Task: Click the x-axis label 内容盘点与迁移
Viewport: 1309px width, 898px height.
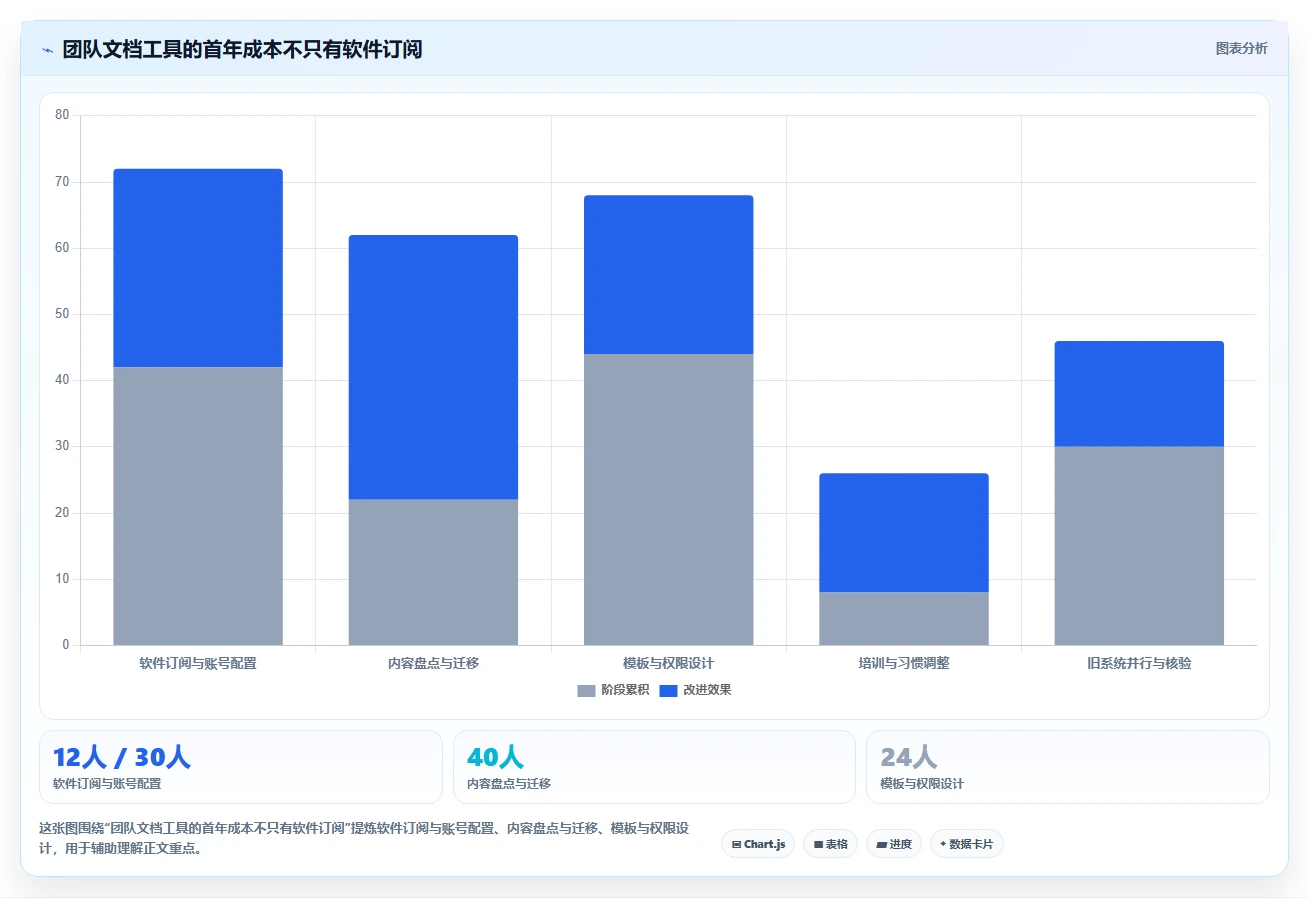Action: (433, 663)
